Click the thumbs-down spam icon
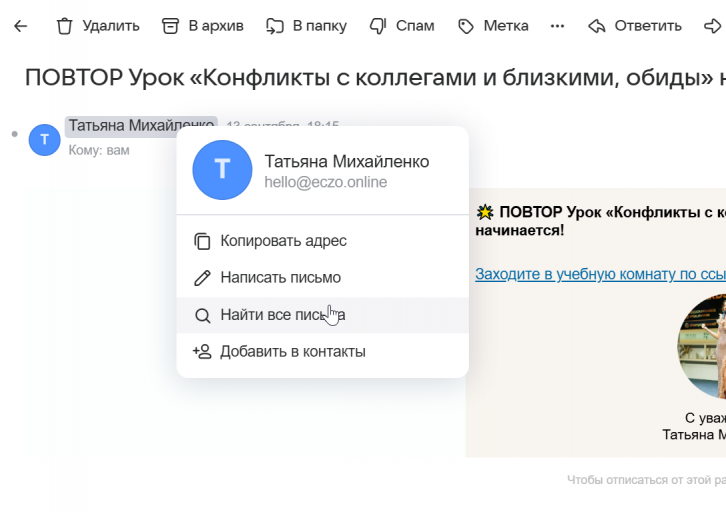726x512 pixels. pyautogui.click(x=378, y=26)
